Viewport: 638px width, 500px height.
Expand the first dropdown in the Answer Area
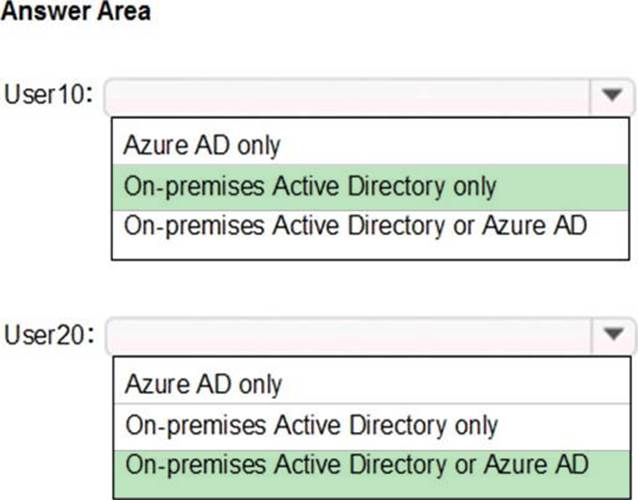[611, 96]
